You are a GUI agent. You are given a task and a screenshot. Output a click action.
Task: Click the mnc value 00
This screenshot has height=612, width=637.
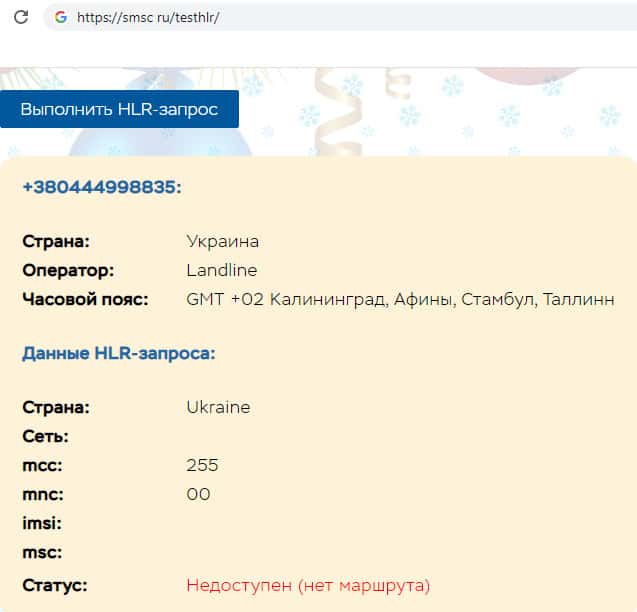point(198,494)
